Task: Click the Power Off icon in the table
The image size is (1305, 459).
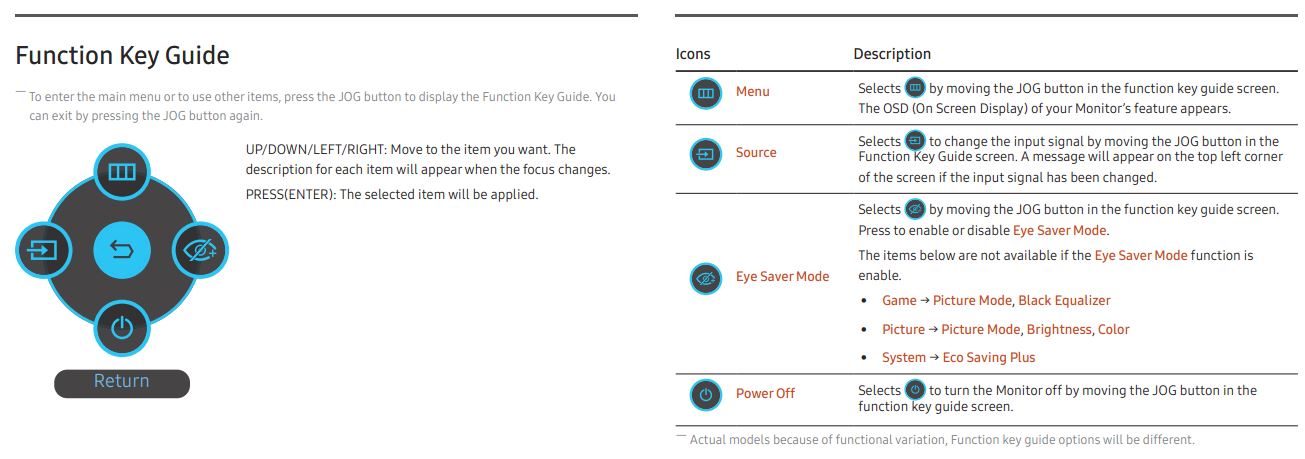Action: tap(706, 394)
